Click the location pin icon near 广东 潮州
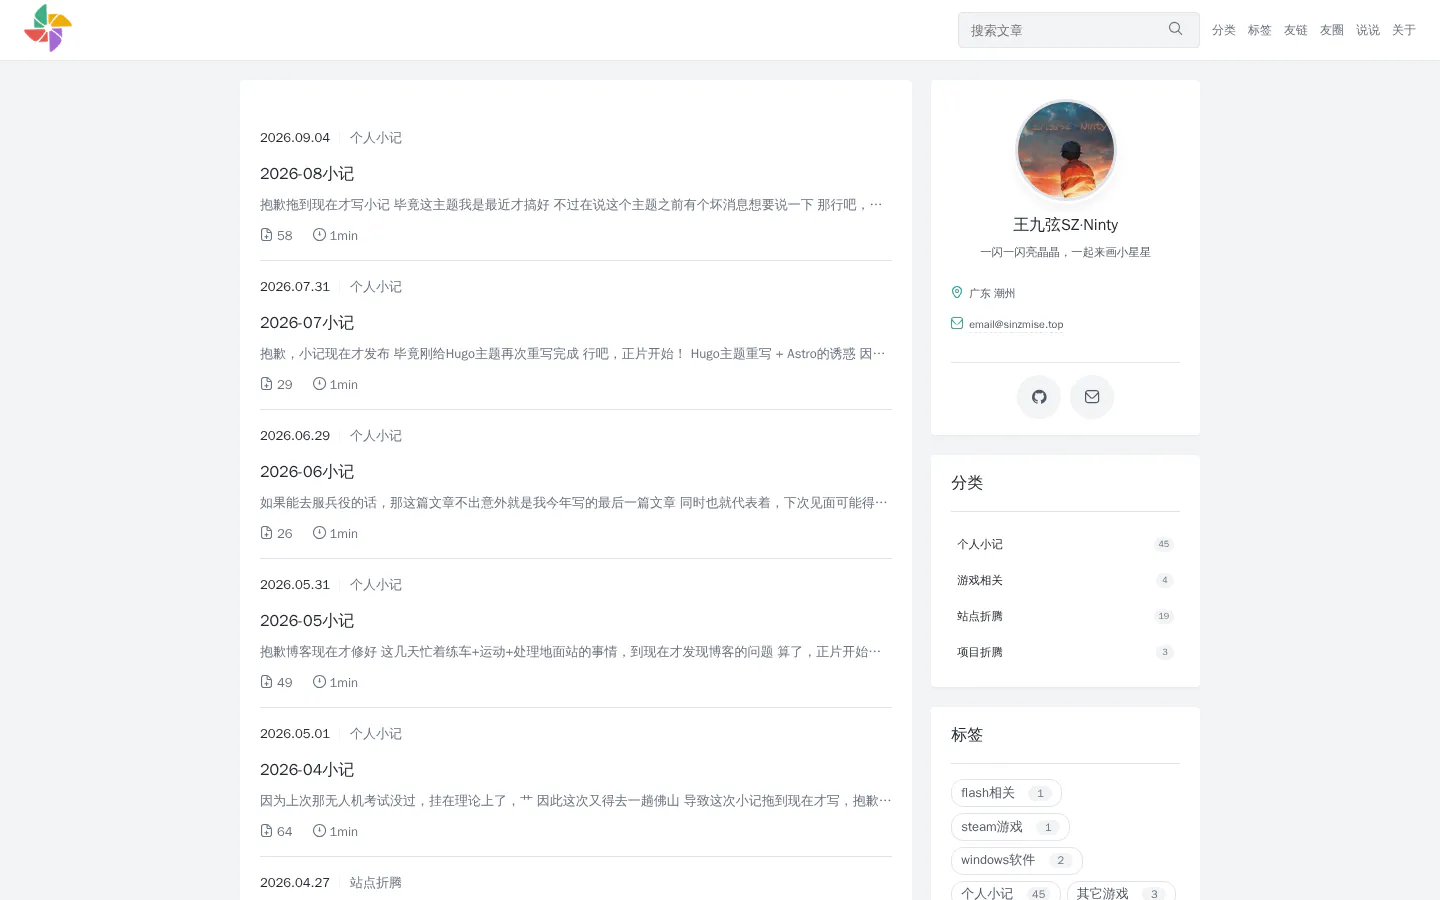Viewport: 1440px width, 900px height. [x=957, y=292]
